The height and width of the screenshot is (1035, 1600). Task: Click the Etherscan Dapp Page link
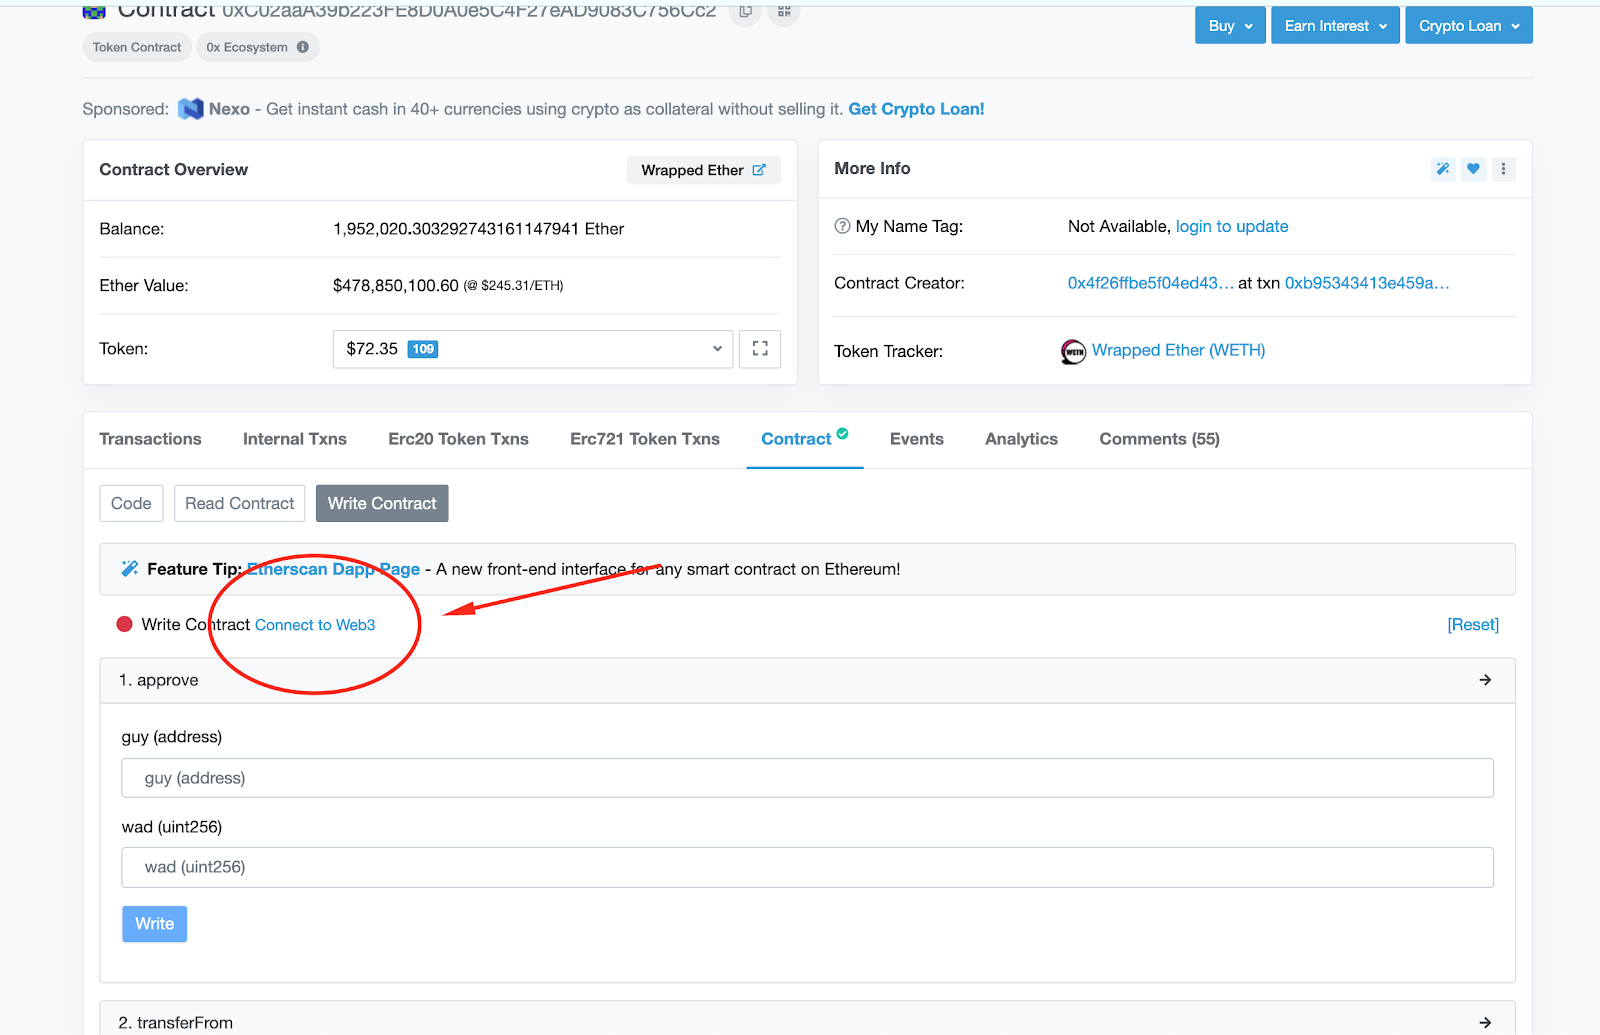click(333, 569)
